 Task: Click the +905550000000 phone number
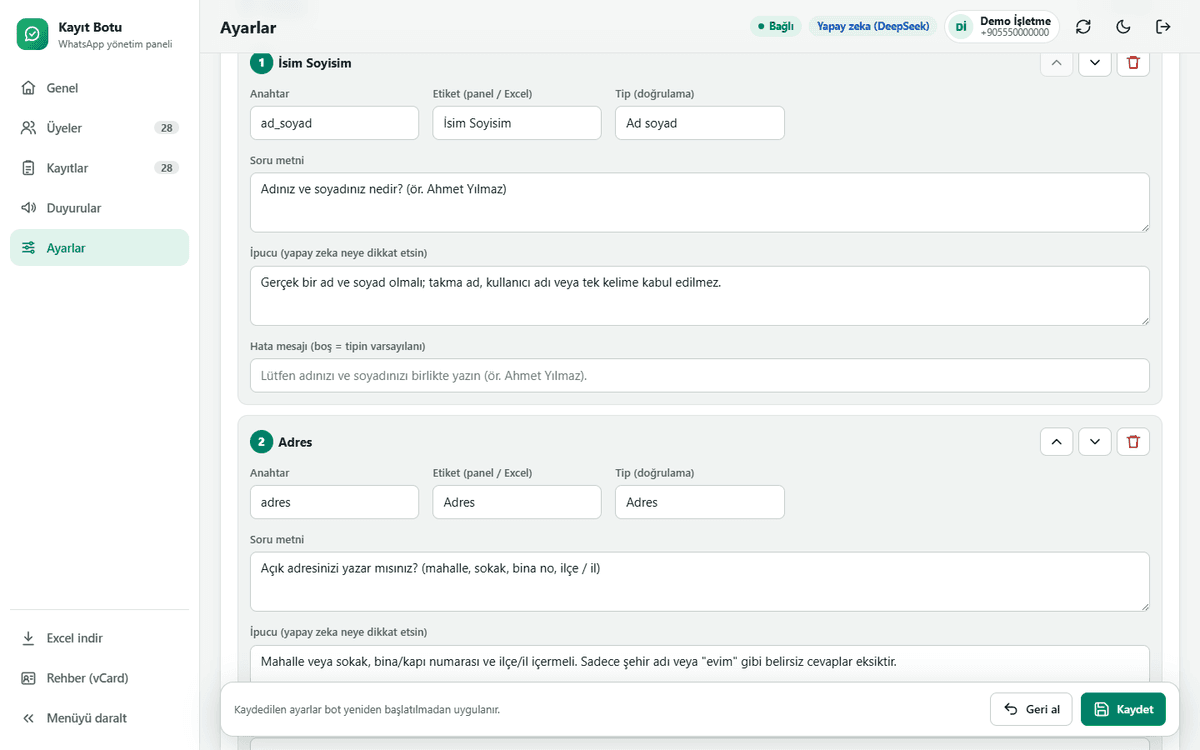click(1015, 33)
